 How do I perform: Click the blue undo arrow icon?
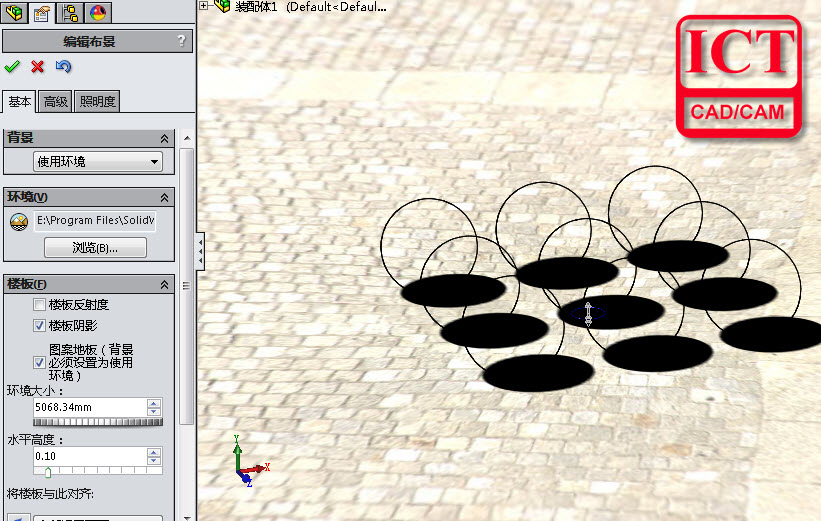(x=64, y=67)
